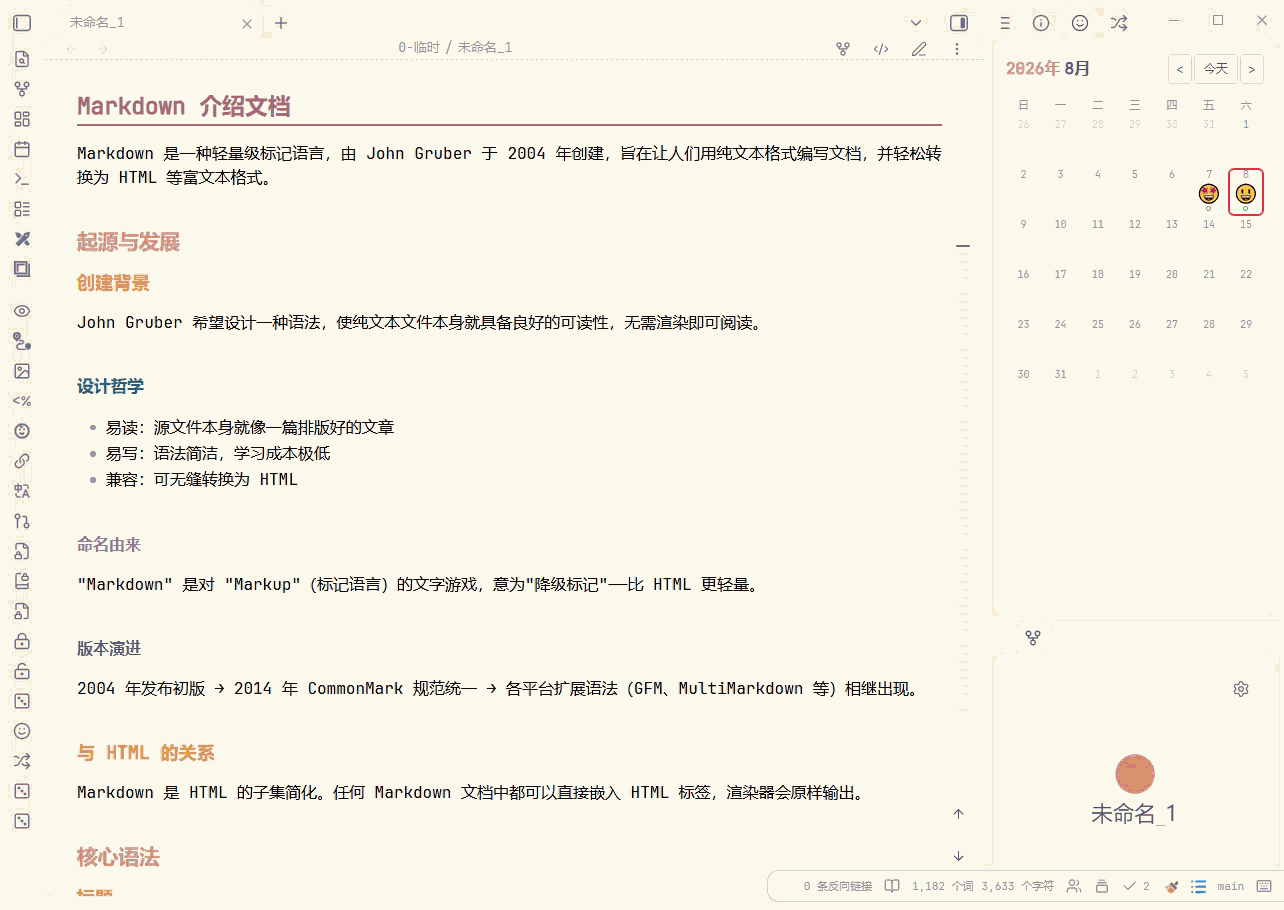Click the shuffle random note icon in left ribbon
Viewport: 1284px width, 910px height.
22,761
